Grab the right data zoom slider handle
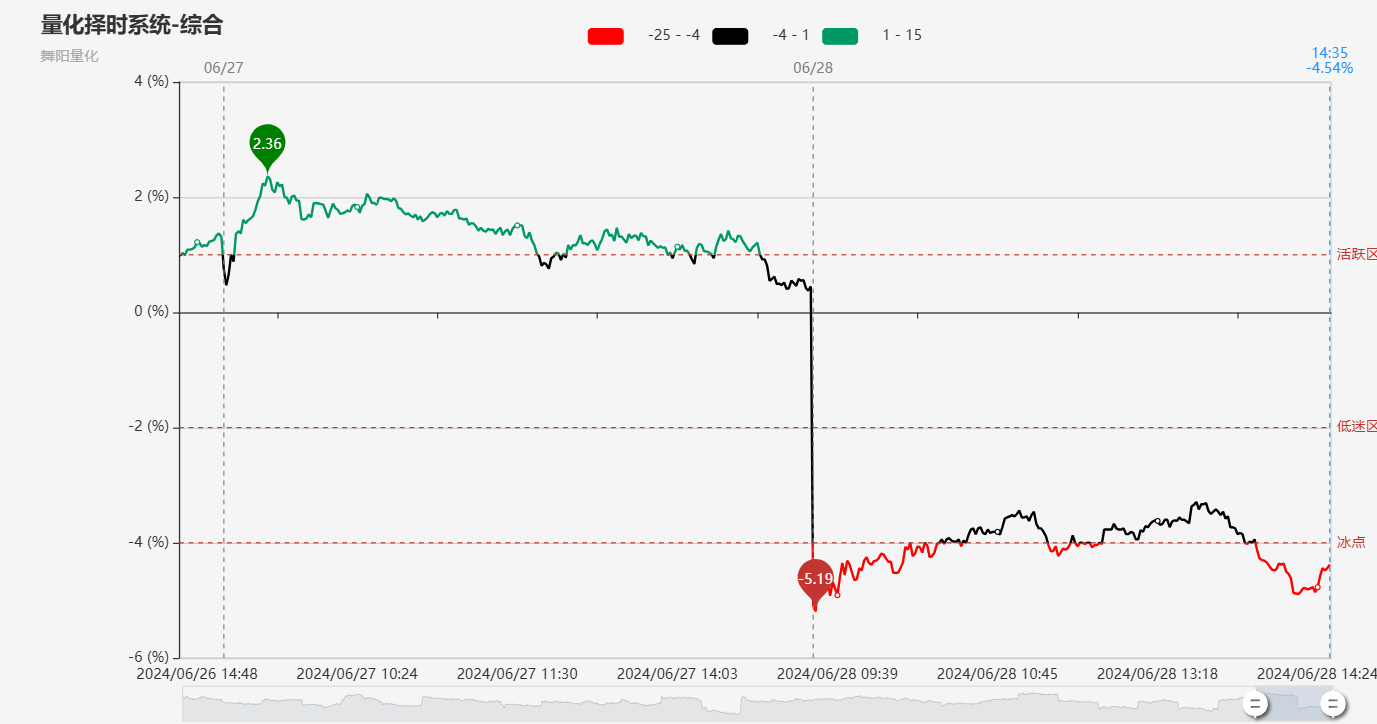The height and width of the screenshot is (724, 1377). pos(1332,704)
